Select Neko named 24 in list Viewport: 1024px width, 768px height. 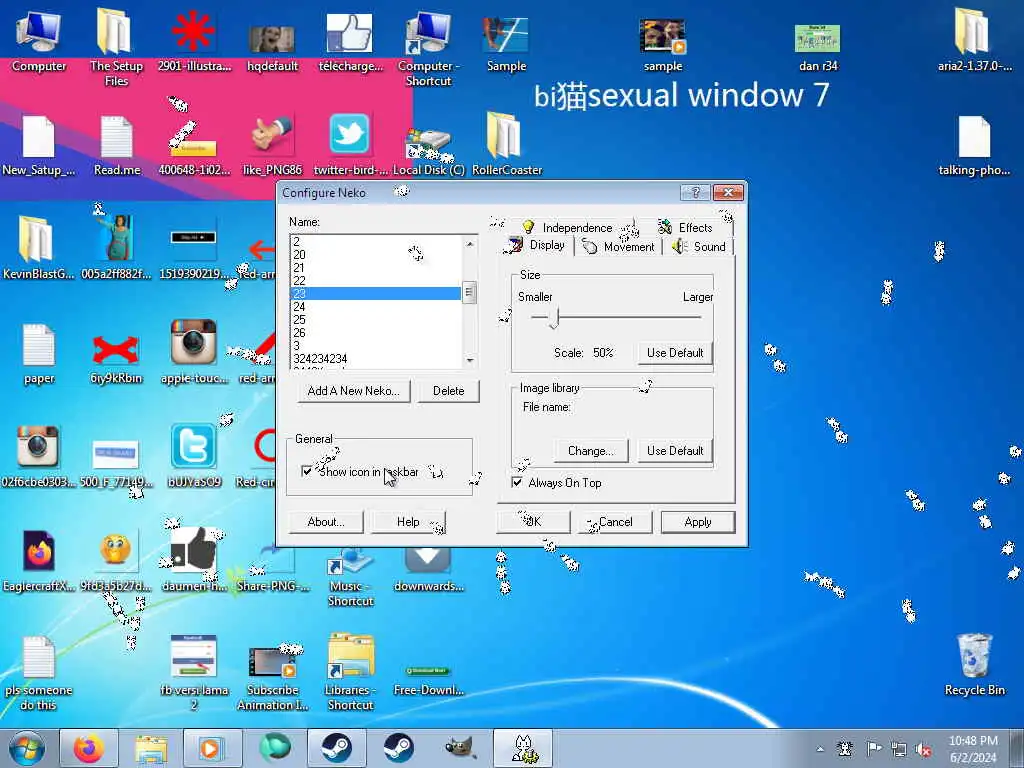[376, 307]
